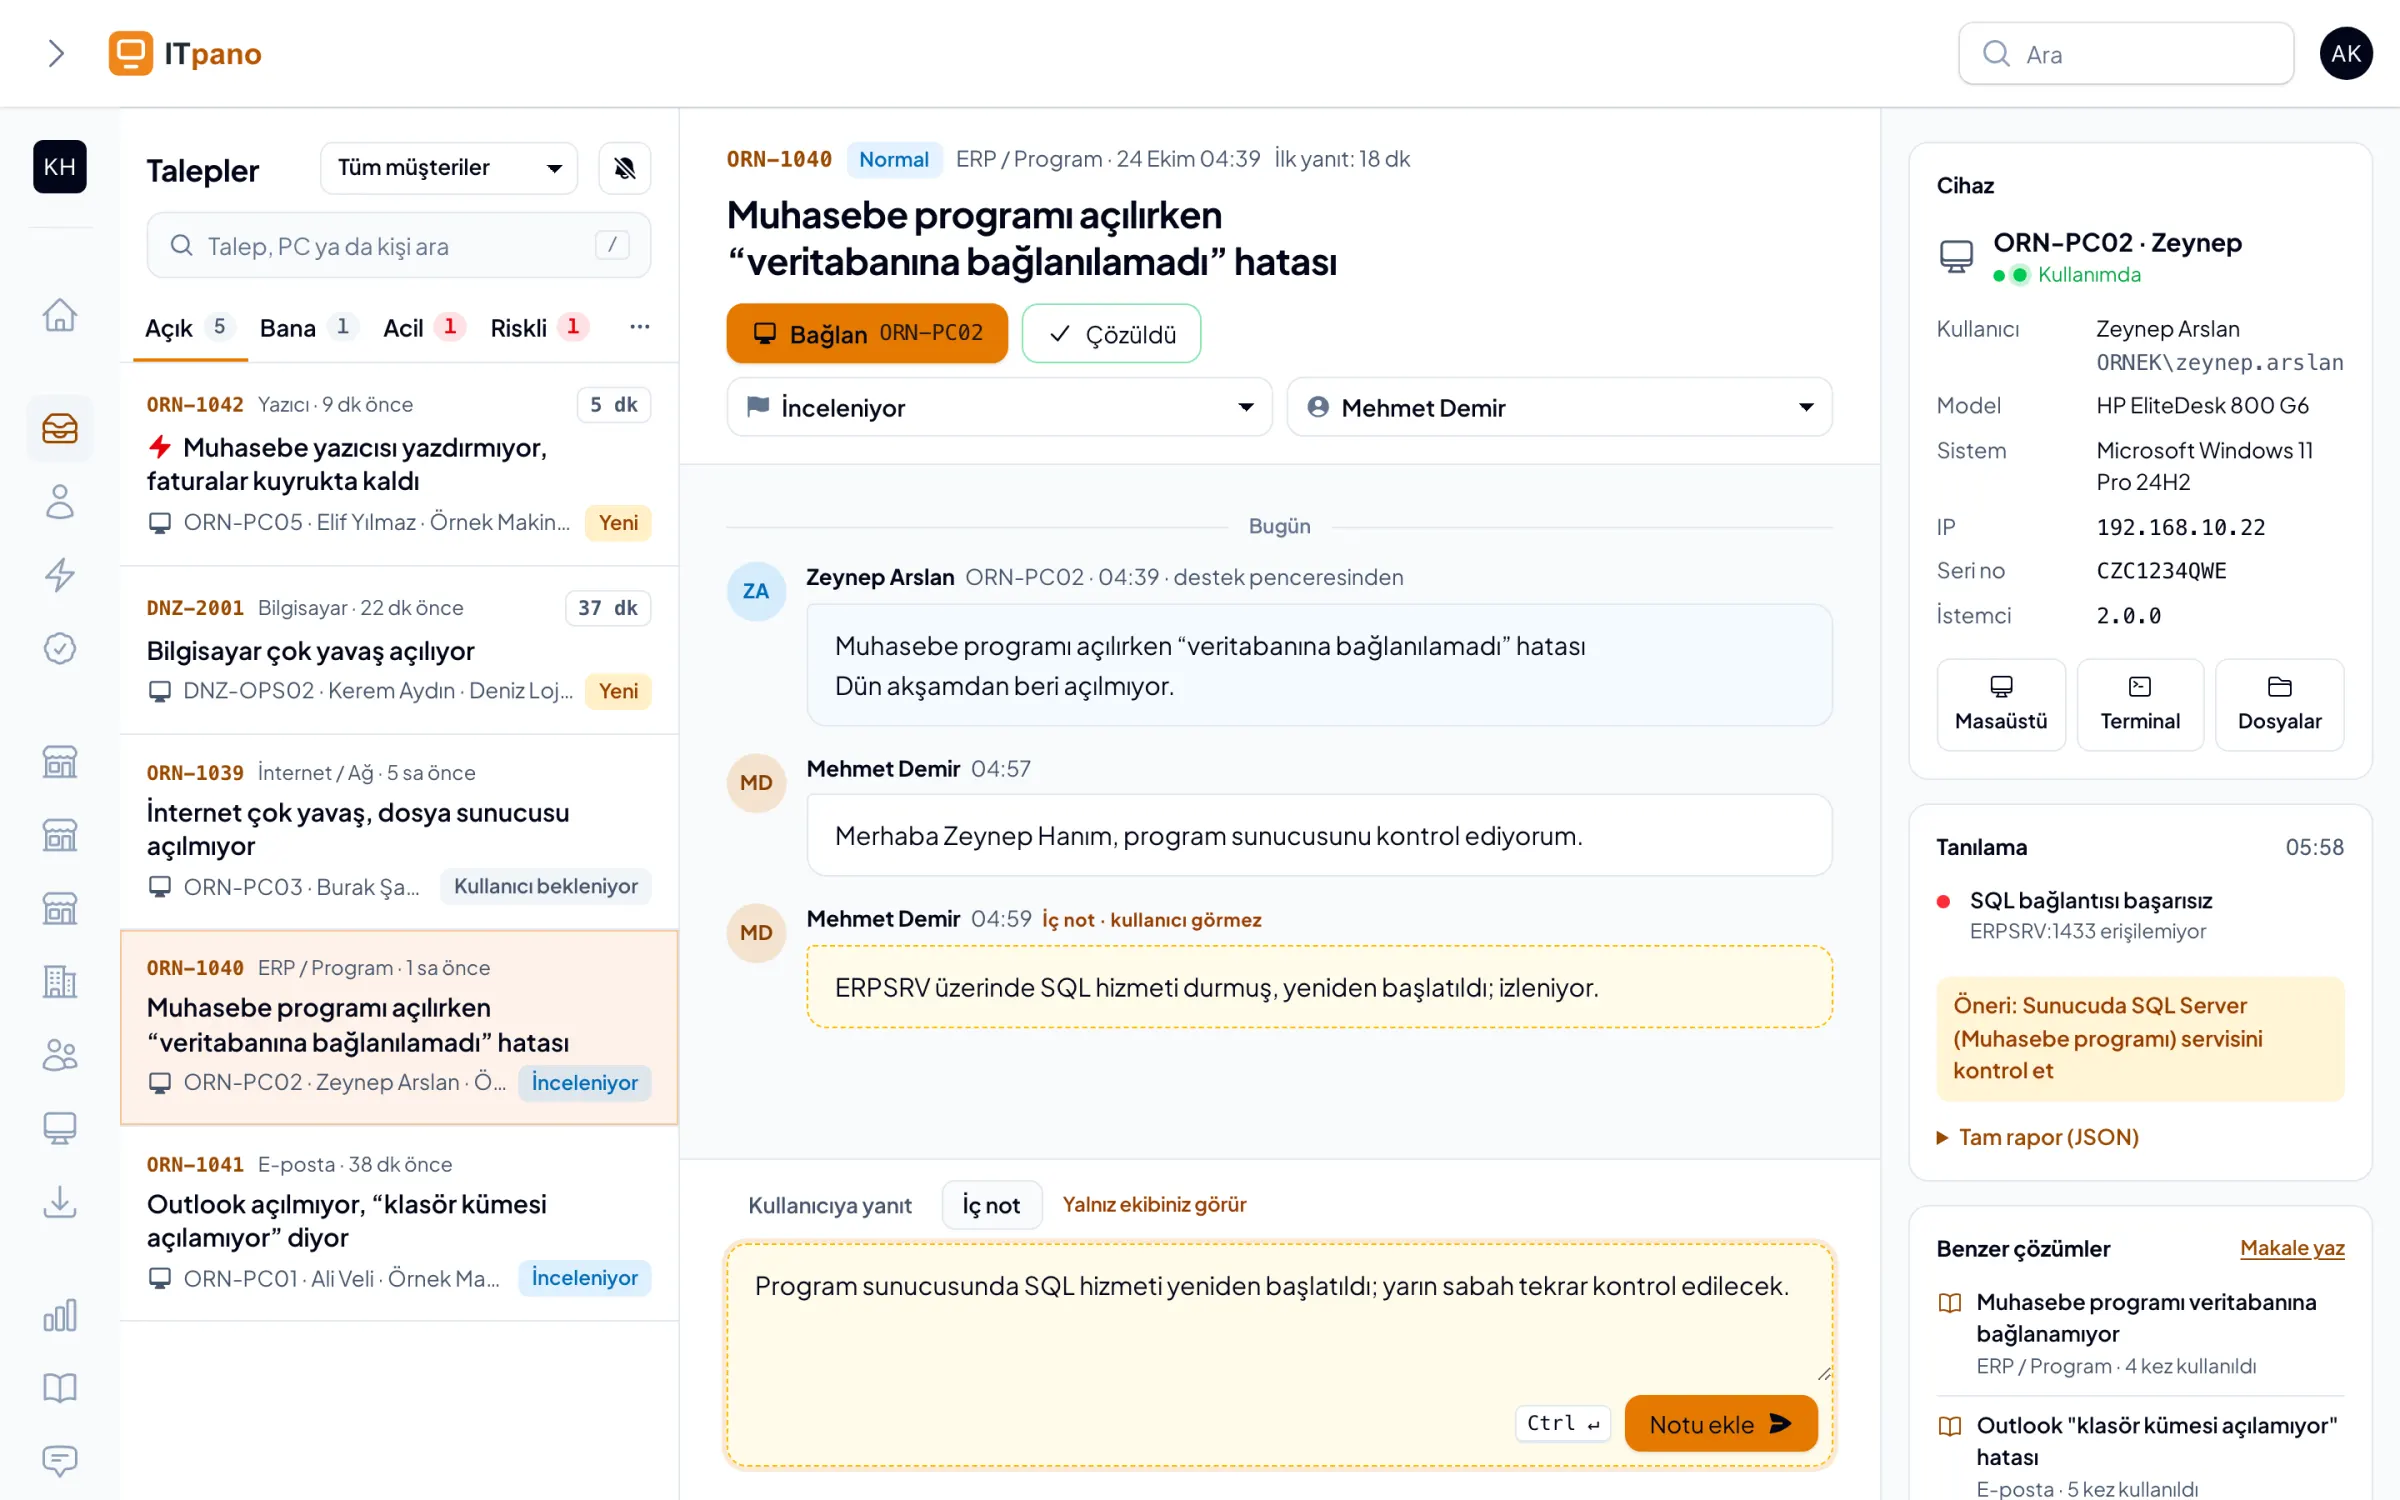The image size is (2400, 1500).
Task: Open Masaüstü remote desktop
Action: coord(2000,704)
